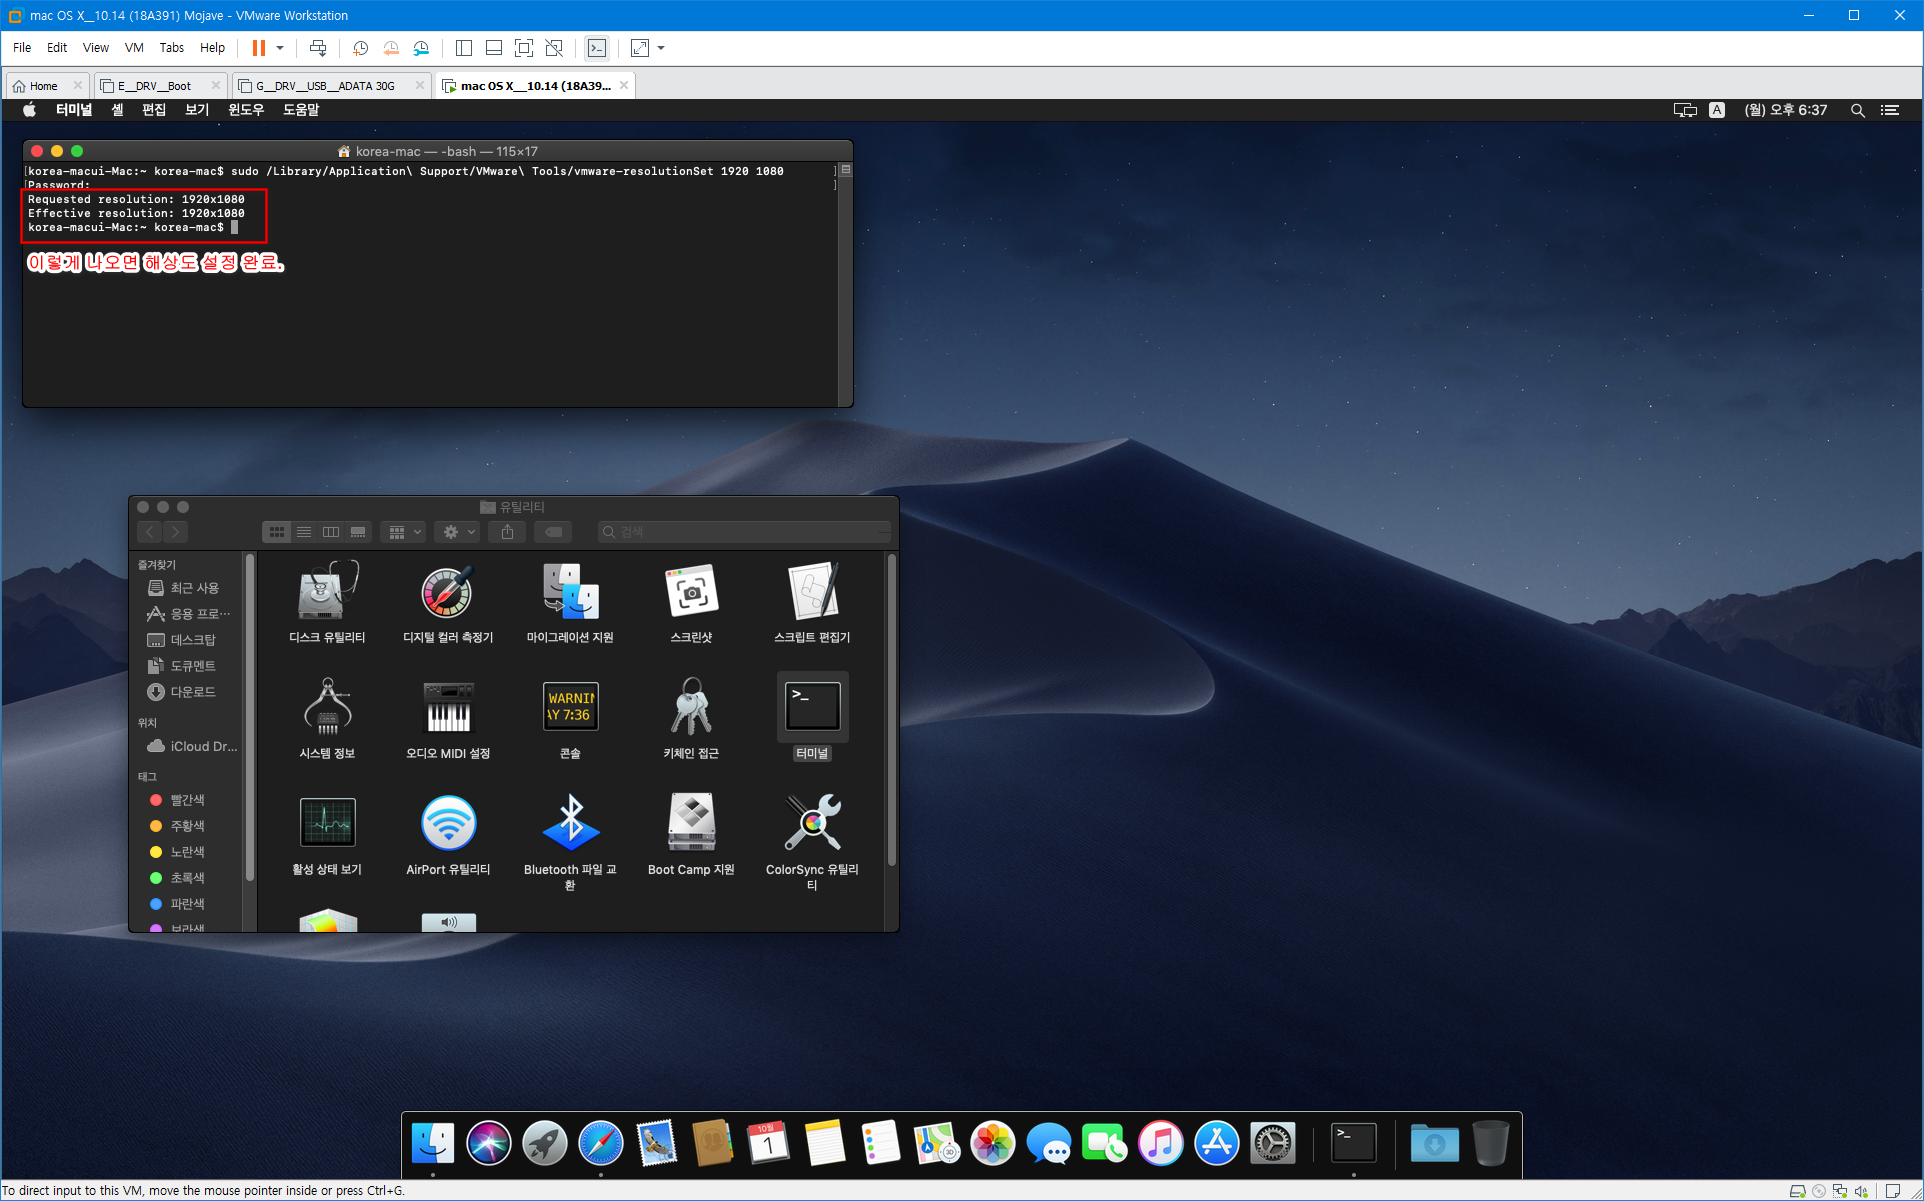Image resolution: width=1924 pixels, height=1201 pixels.
Task: Select red tag 빨간색 in sidebar
Action: pos(178,800)
